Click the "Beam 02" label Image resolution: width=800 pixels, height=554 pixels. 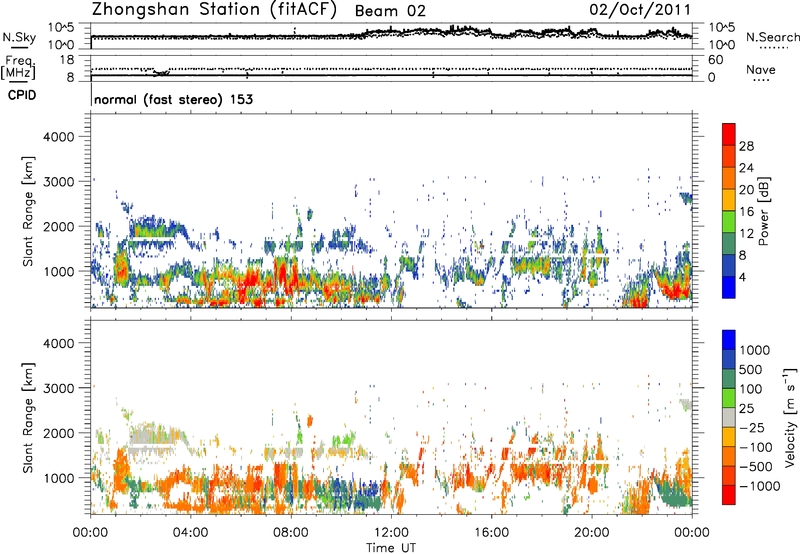[390, 11]
